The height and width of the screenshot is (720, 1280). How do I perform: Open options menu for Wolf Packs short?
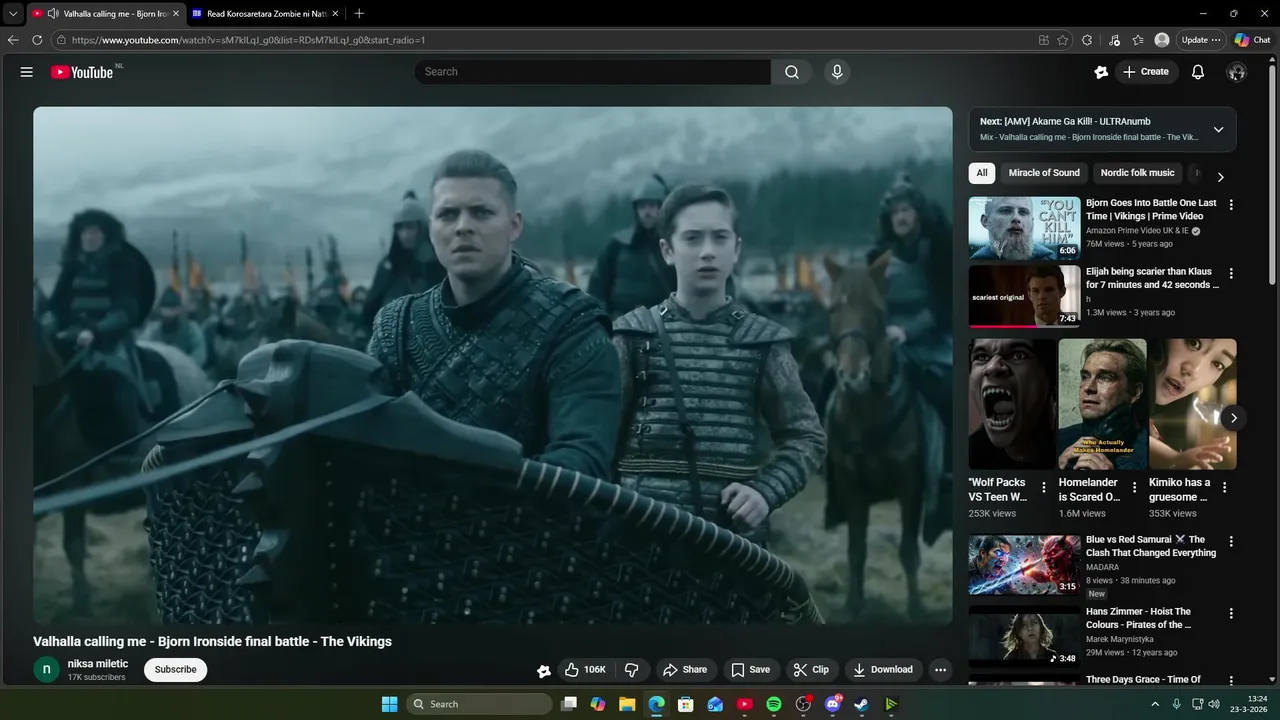click(x=1044, y=488)
